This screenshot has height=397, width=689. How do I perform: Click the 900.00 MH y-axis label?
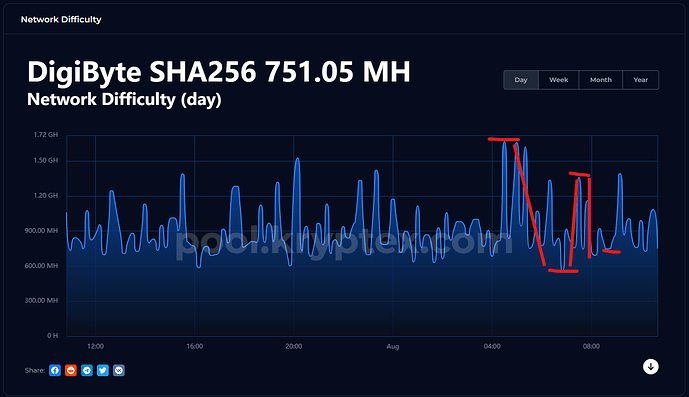point(41,231)
